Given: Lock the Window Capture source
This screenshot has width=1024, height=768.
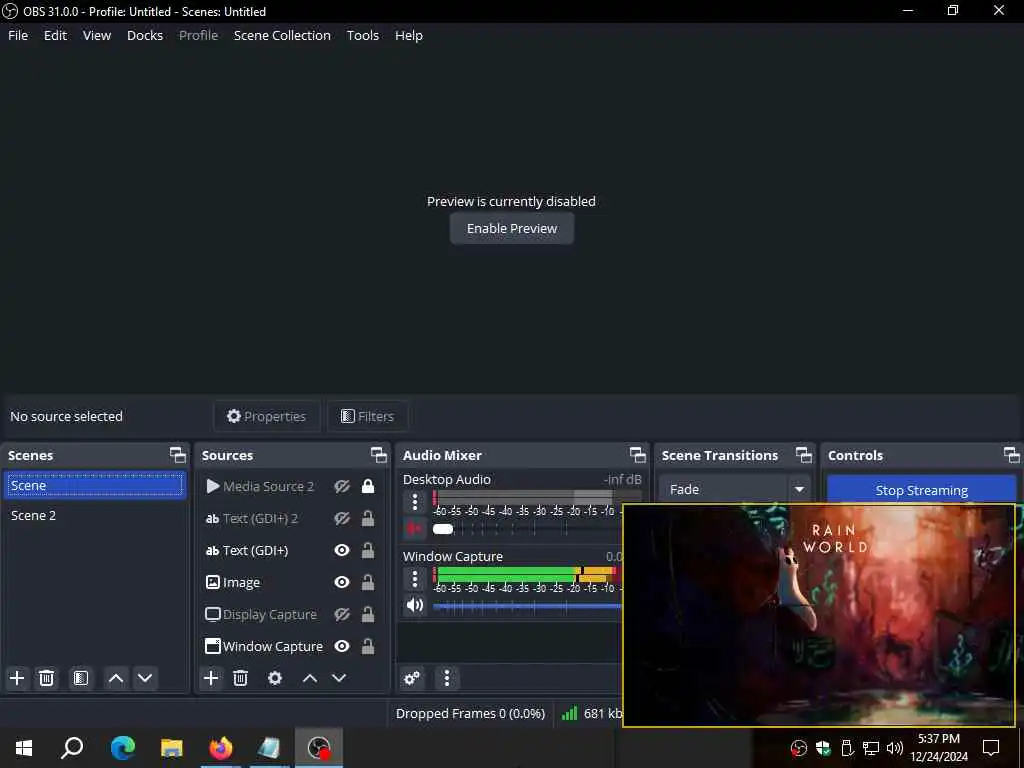Looking at the screenshot, I should 368,645.
